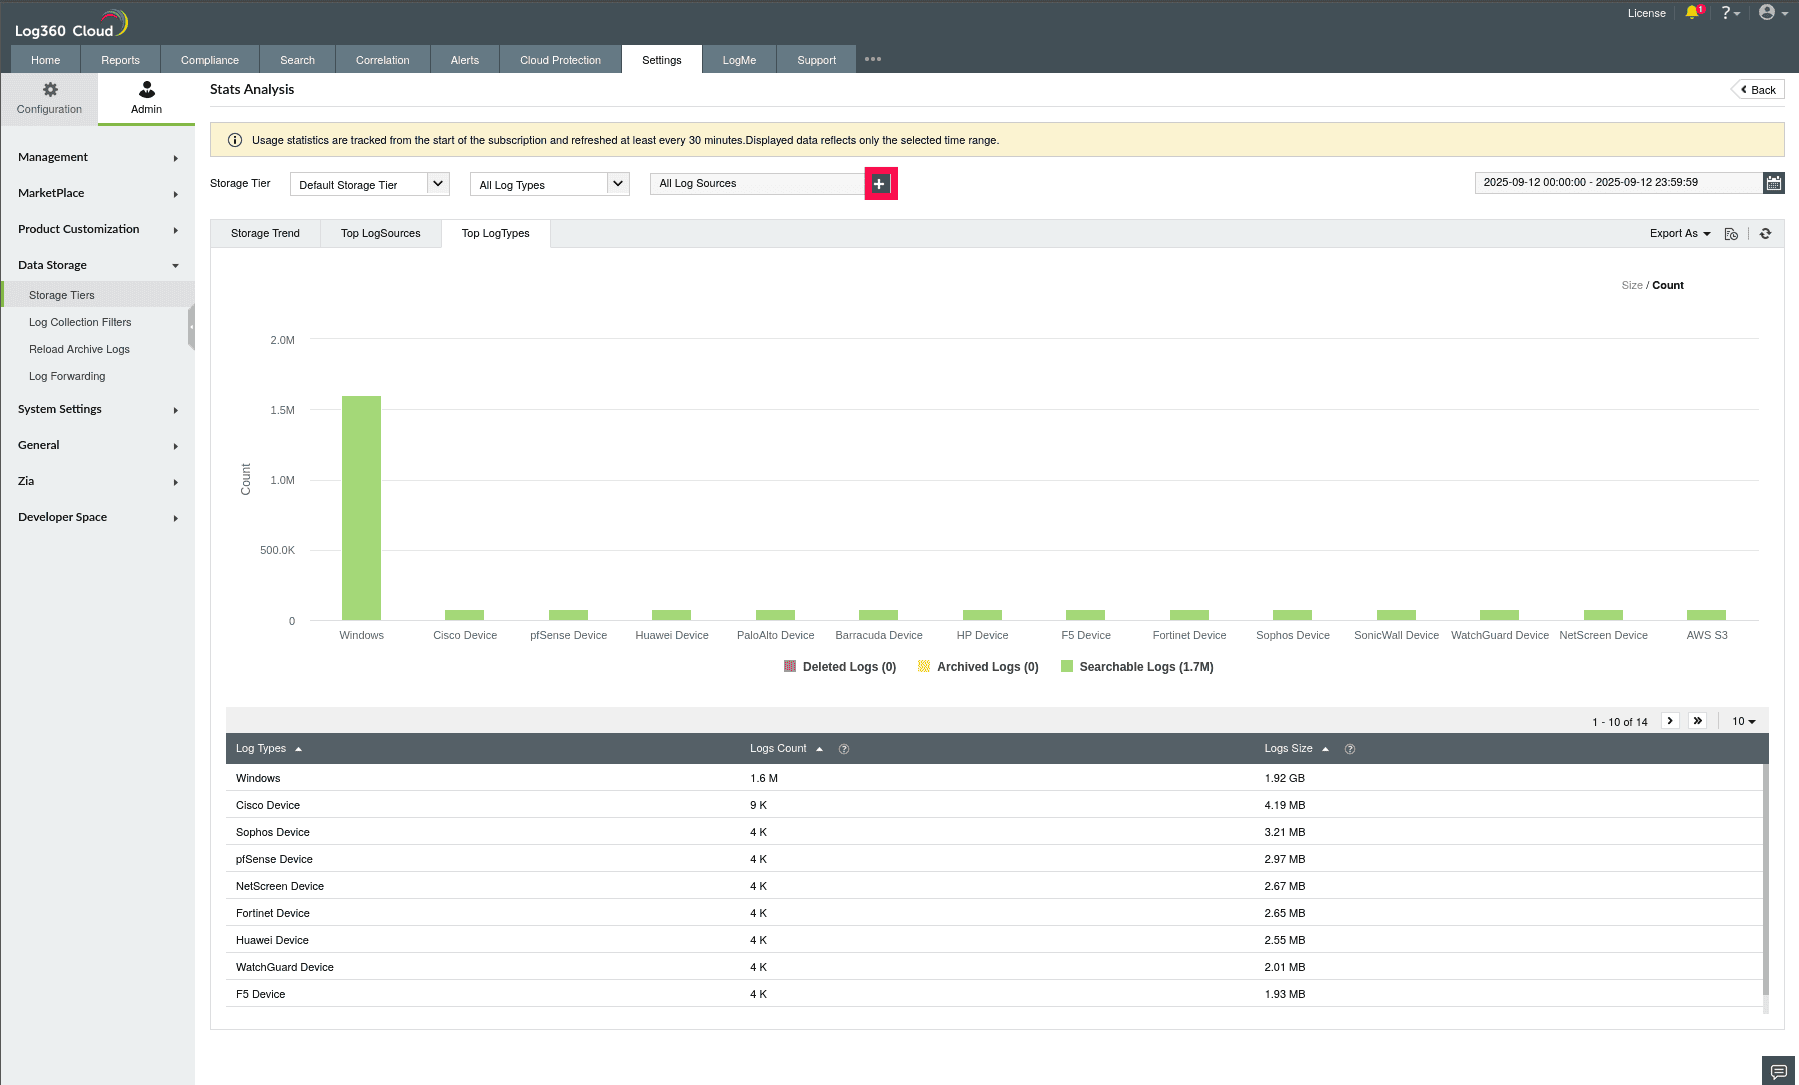
Task: Open the Export As dropdown
Action: [x=1680, y=234]
